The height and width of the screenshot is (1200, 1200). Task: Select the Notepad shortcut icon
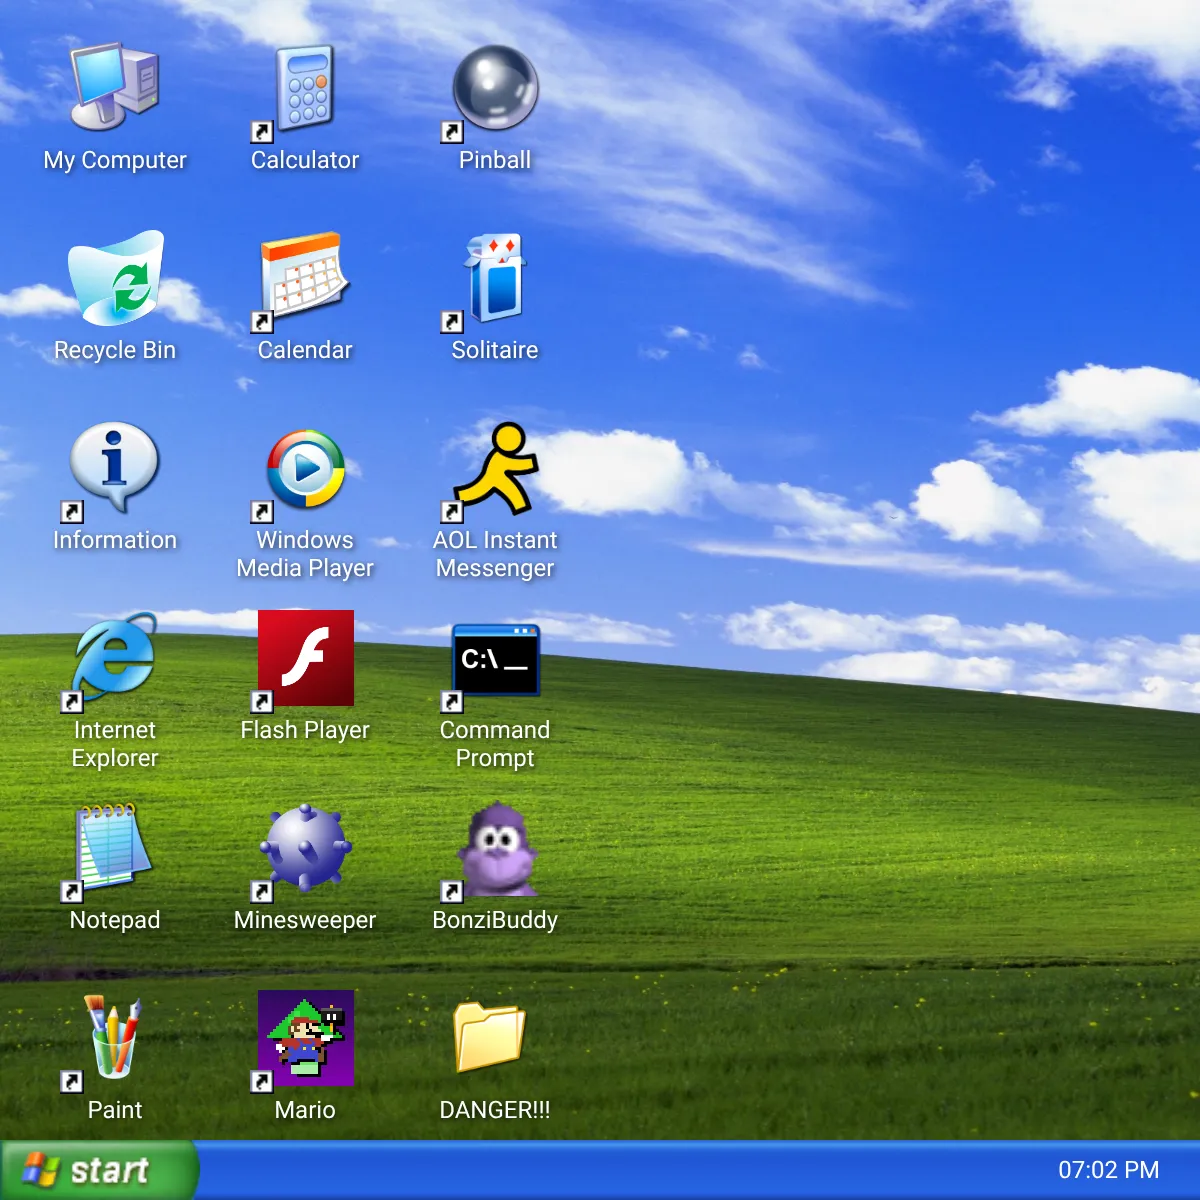115,848
